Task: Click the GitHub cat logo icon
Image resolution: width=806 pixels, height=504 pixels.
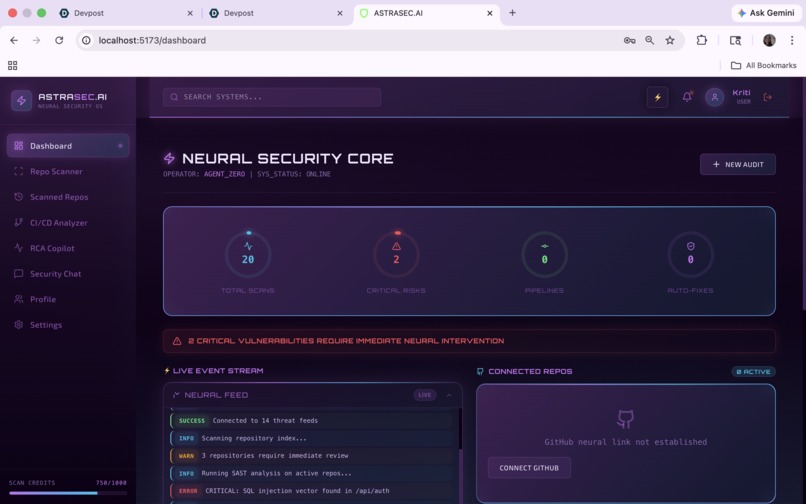Action: point(625,419)
